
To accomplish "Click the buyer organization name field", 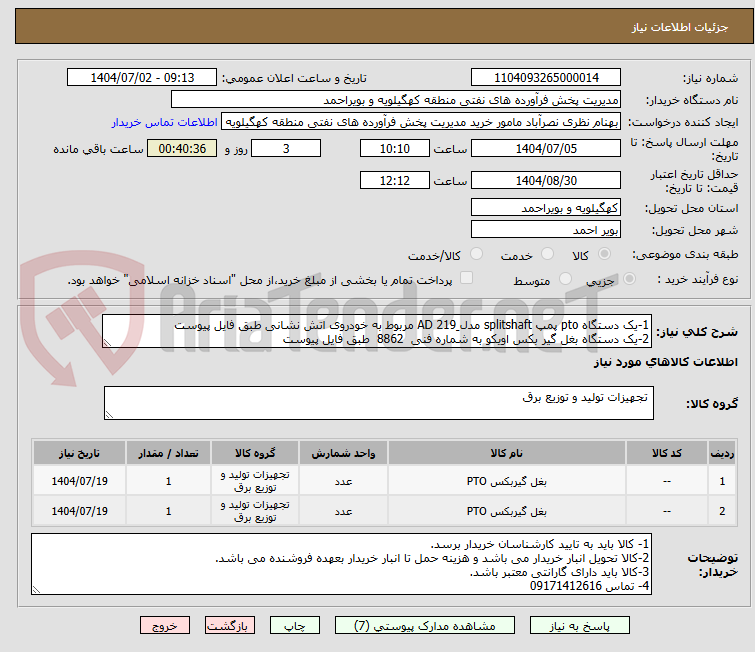I will click(395, 100).
